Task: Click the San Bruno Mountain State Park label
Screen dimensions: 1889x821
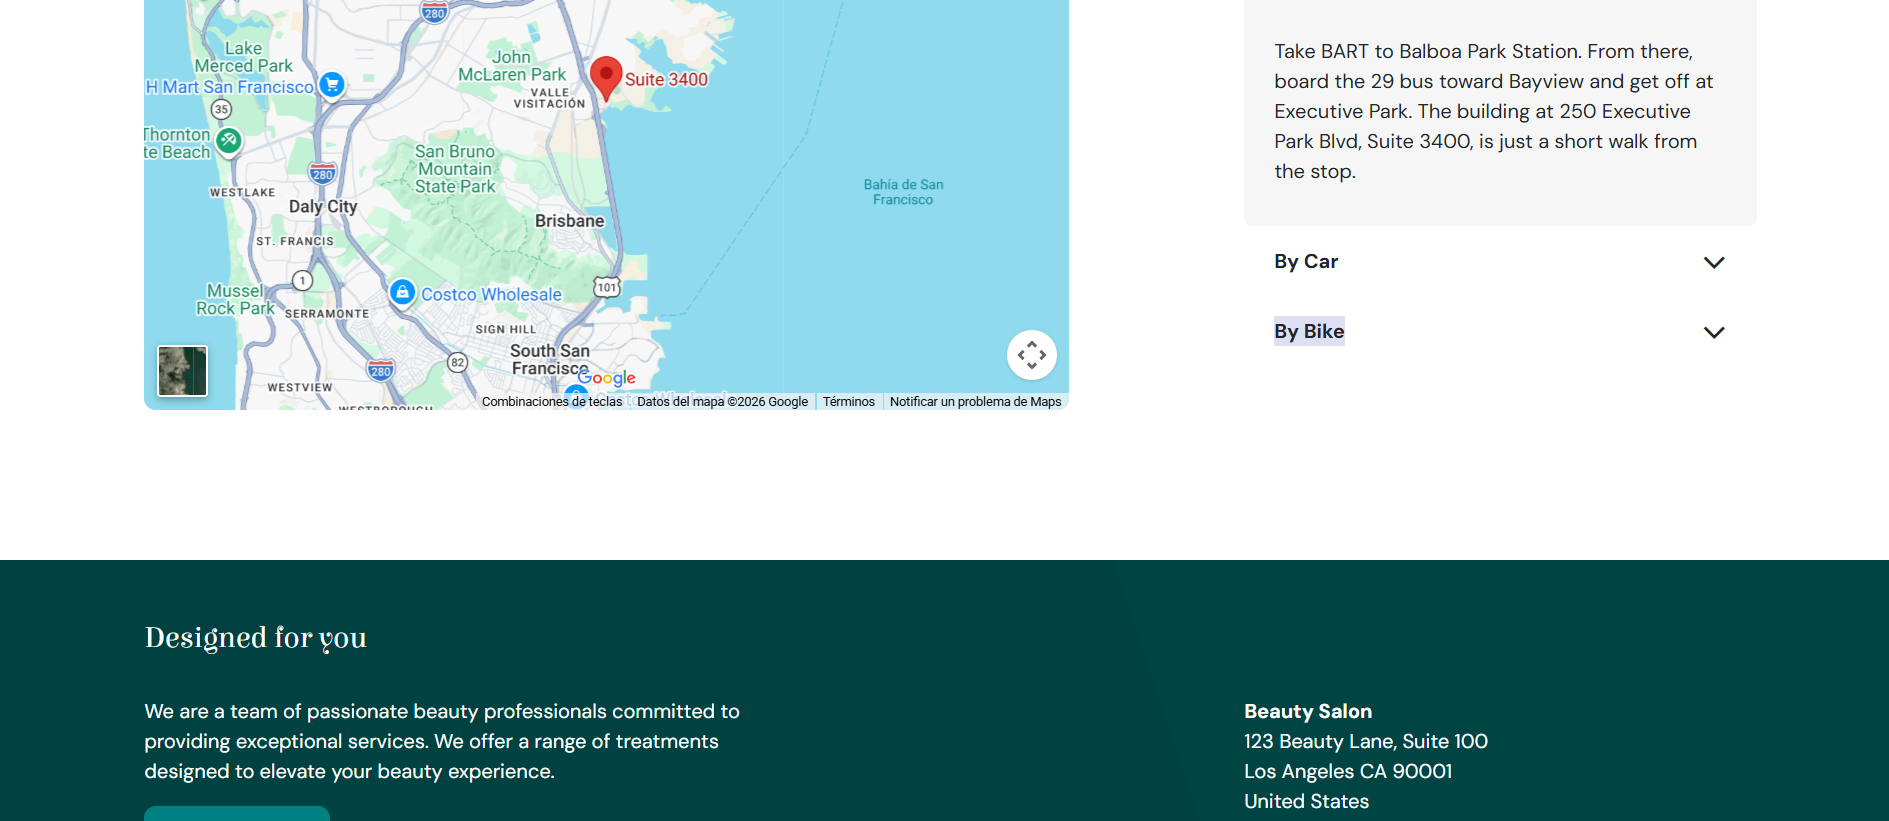Action: coord(456,169)
